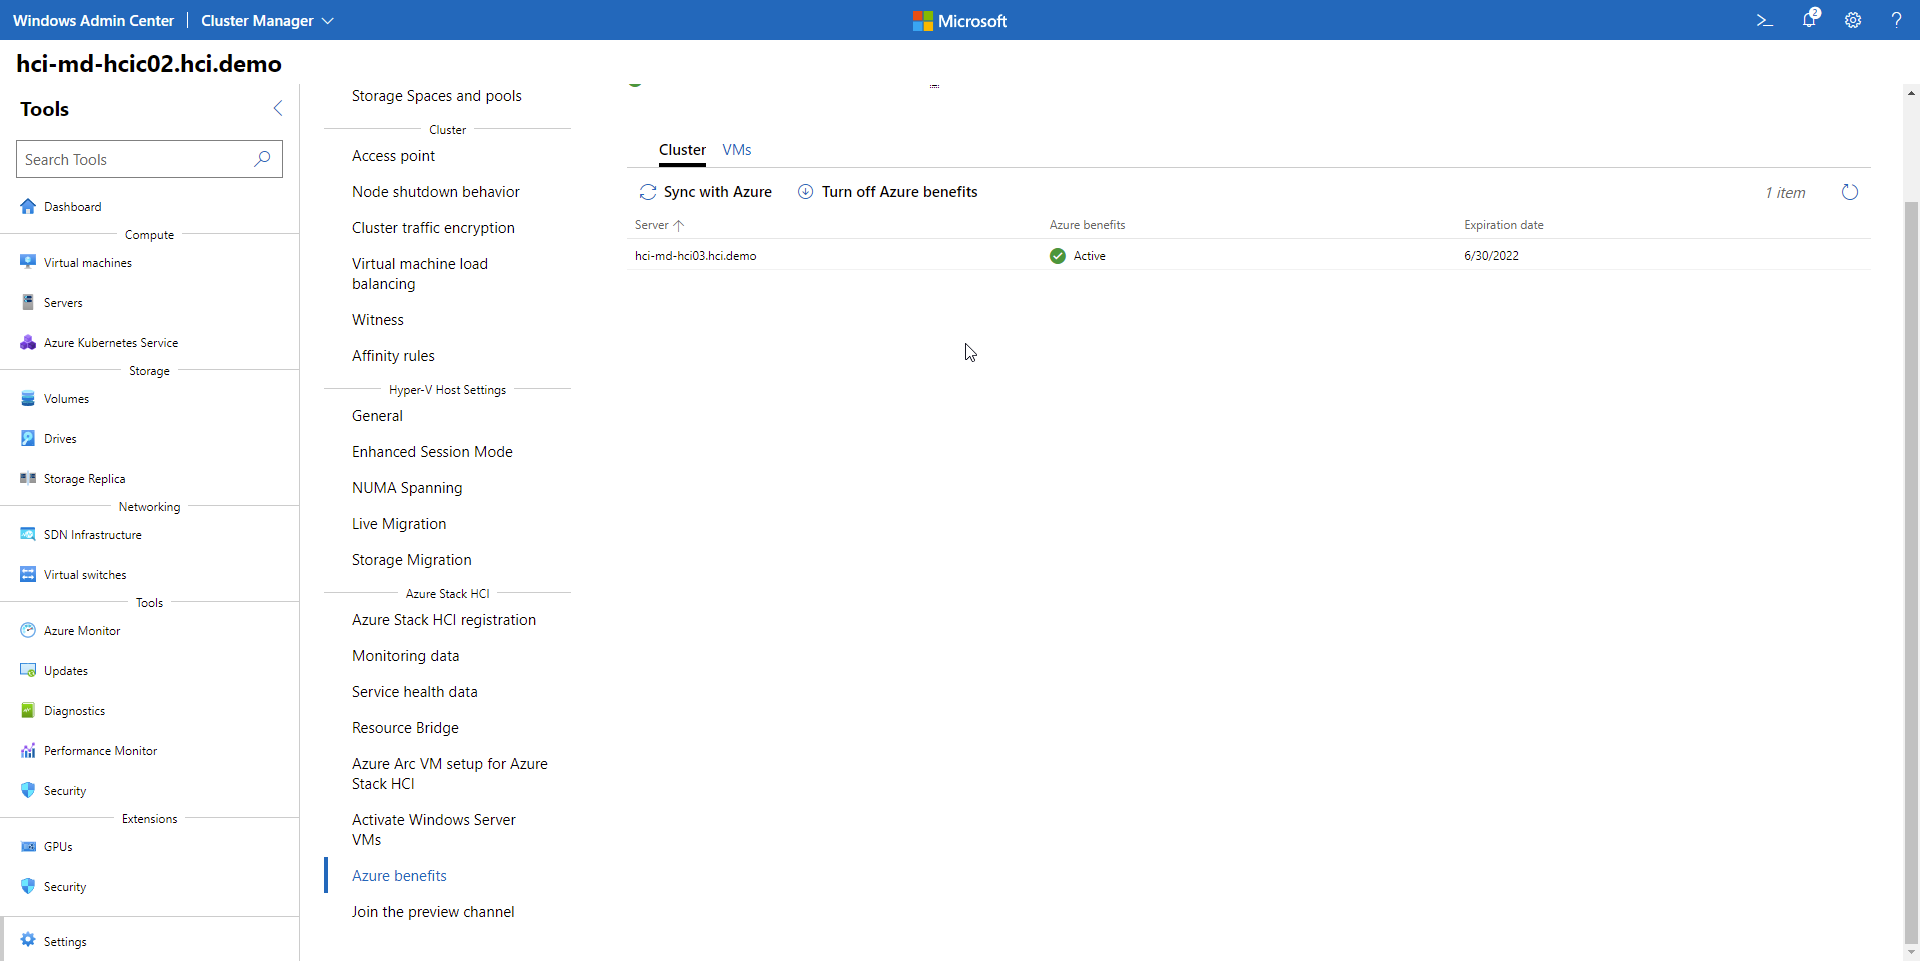This screenshot has height=961, width=1920.
Task: Open Storage Spaces and pools settings
Action: pos(437,96)
